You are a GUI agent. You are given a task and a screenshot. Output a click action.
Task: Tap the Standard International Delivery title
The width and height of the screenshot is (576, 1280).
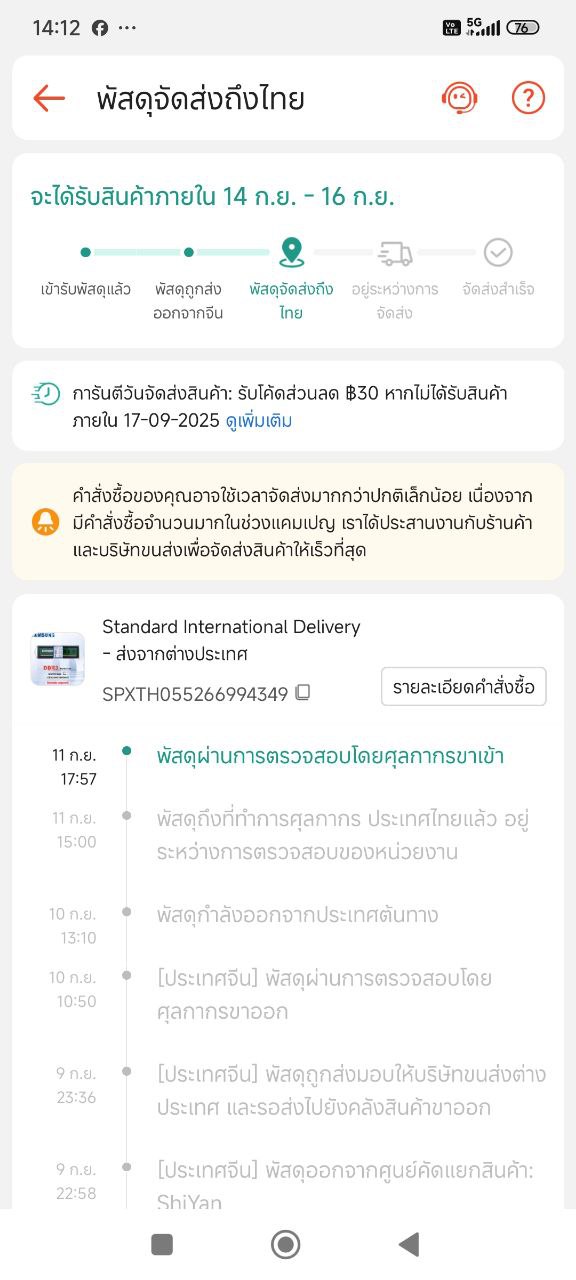(x=231, y=627)
